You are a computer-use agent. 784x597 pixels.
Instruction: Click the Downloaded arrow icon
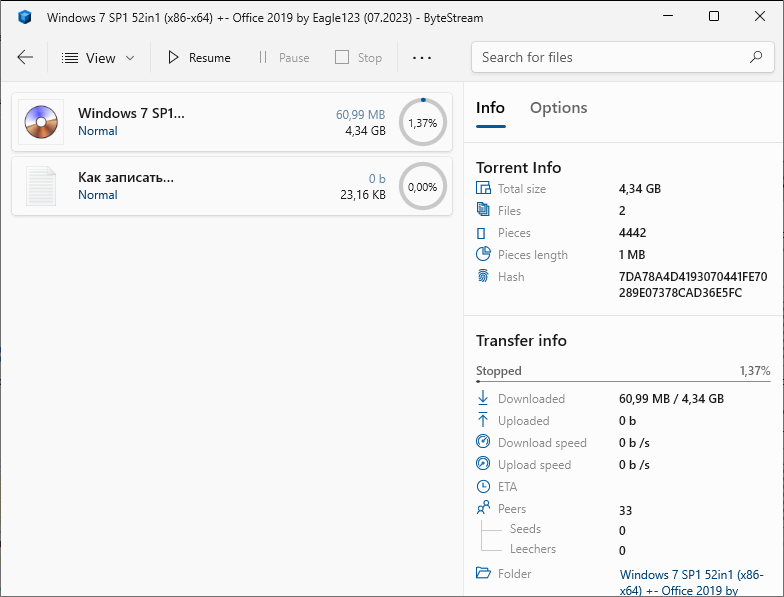483,398
